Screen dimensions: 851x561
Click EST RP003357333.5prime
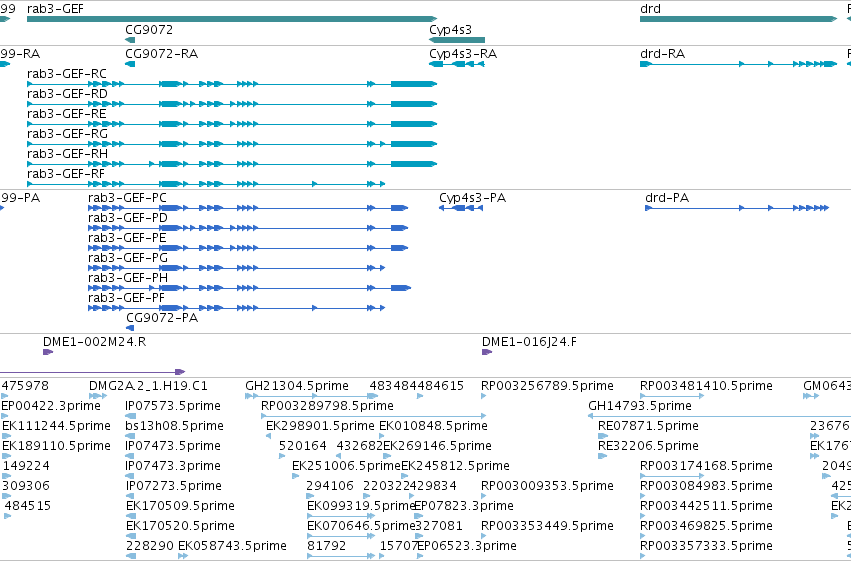pyautogui.click(x=706, y=546)
